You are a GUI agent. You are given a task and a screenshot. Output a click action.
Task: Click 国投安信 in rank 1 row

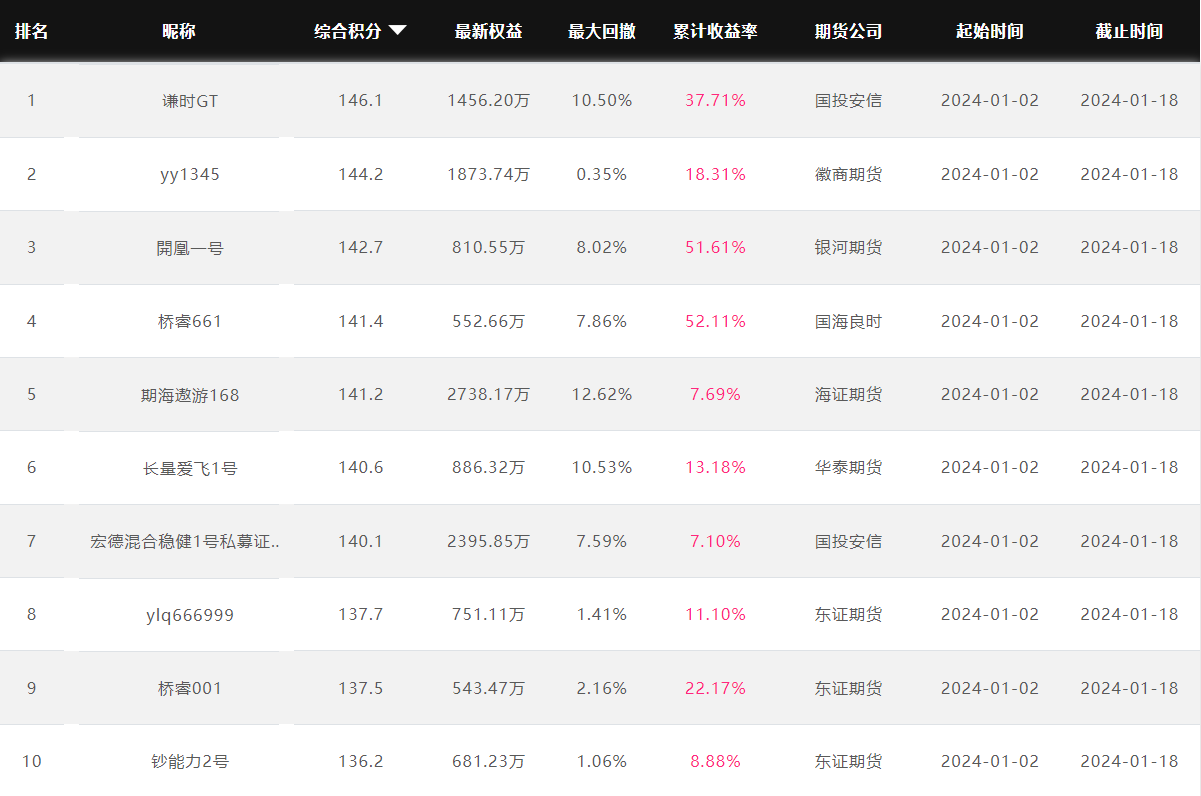[x=849, y=100]
